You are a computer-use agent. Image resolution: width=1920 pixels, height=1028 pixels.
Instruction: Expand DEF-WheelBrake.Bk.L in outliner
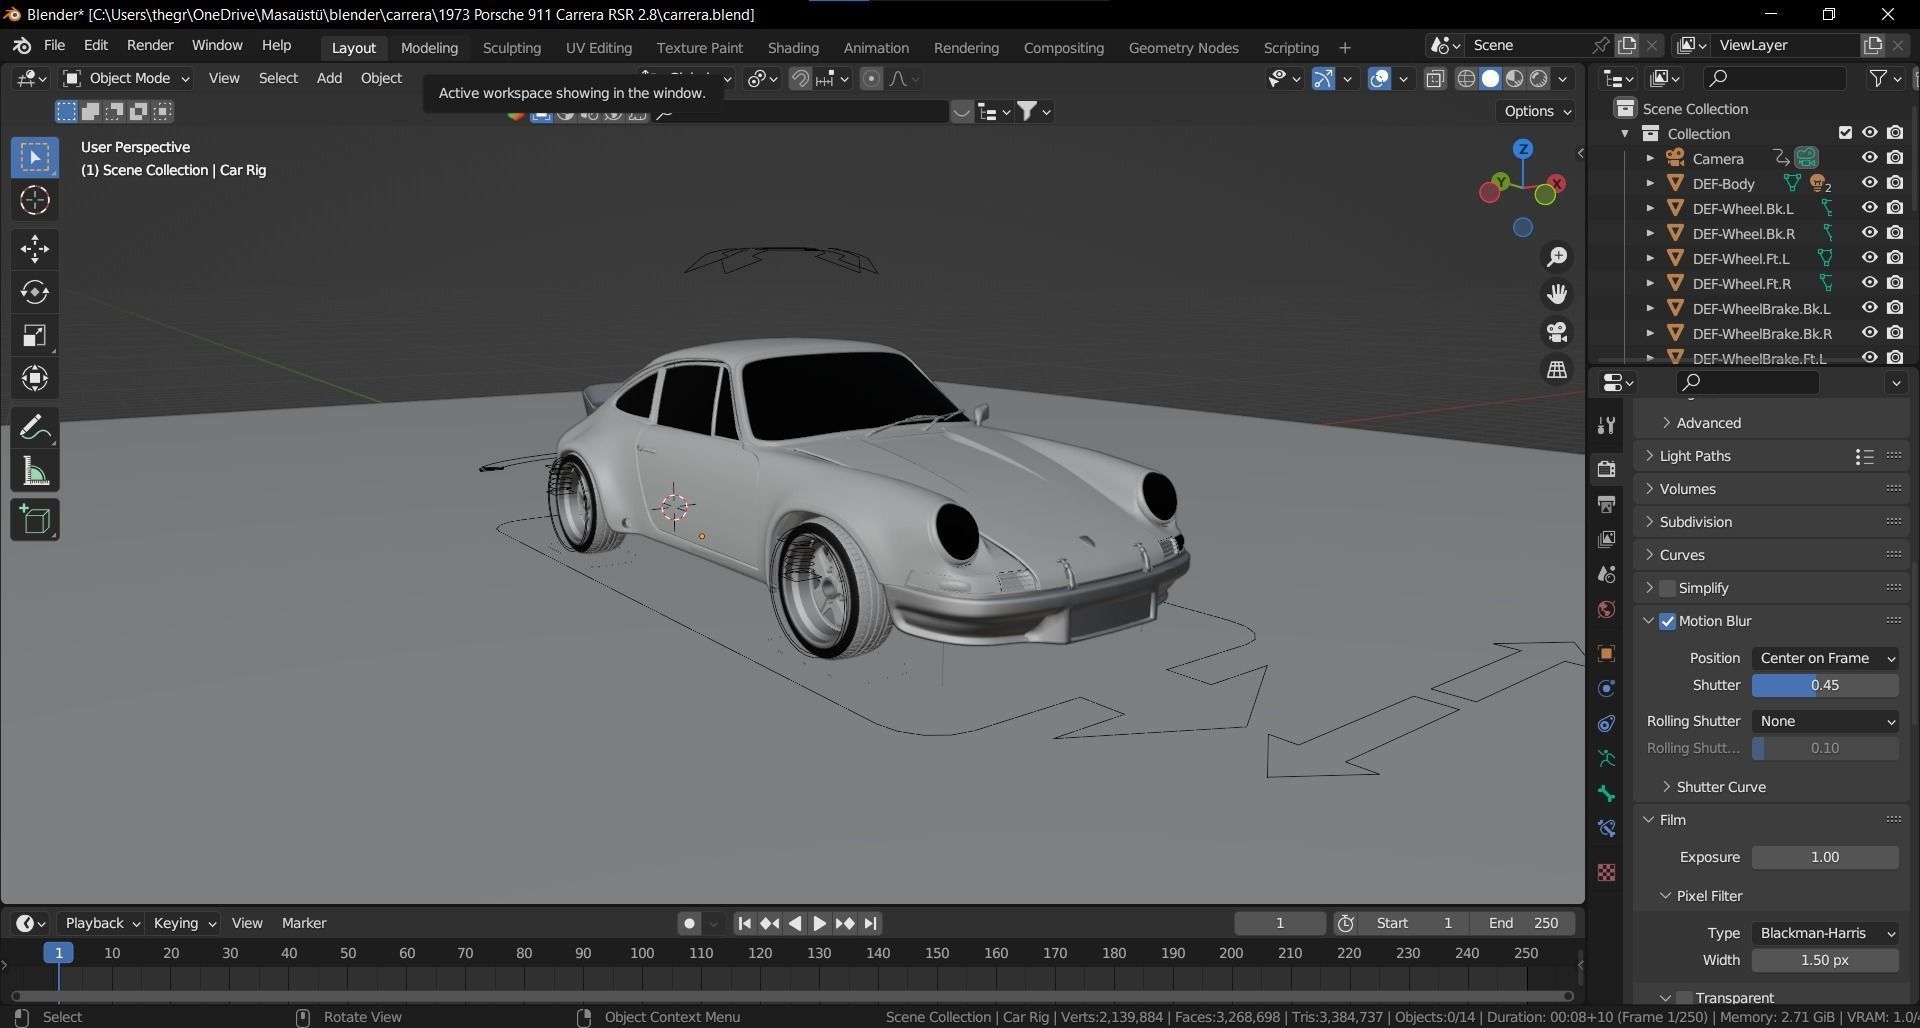pyautogui.click(x=1650, y=308)
